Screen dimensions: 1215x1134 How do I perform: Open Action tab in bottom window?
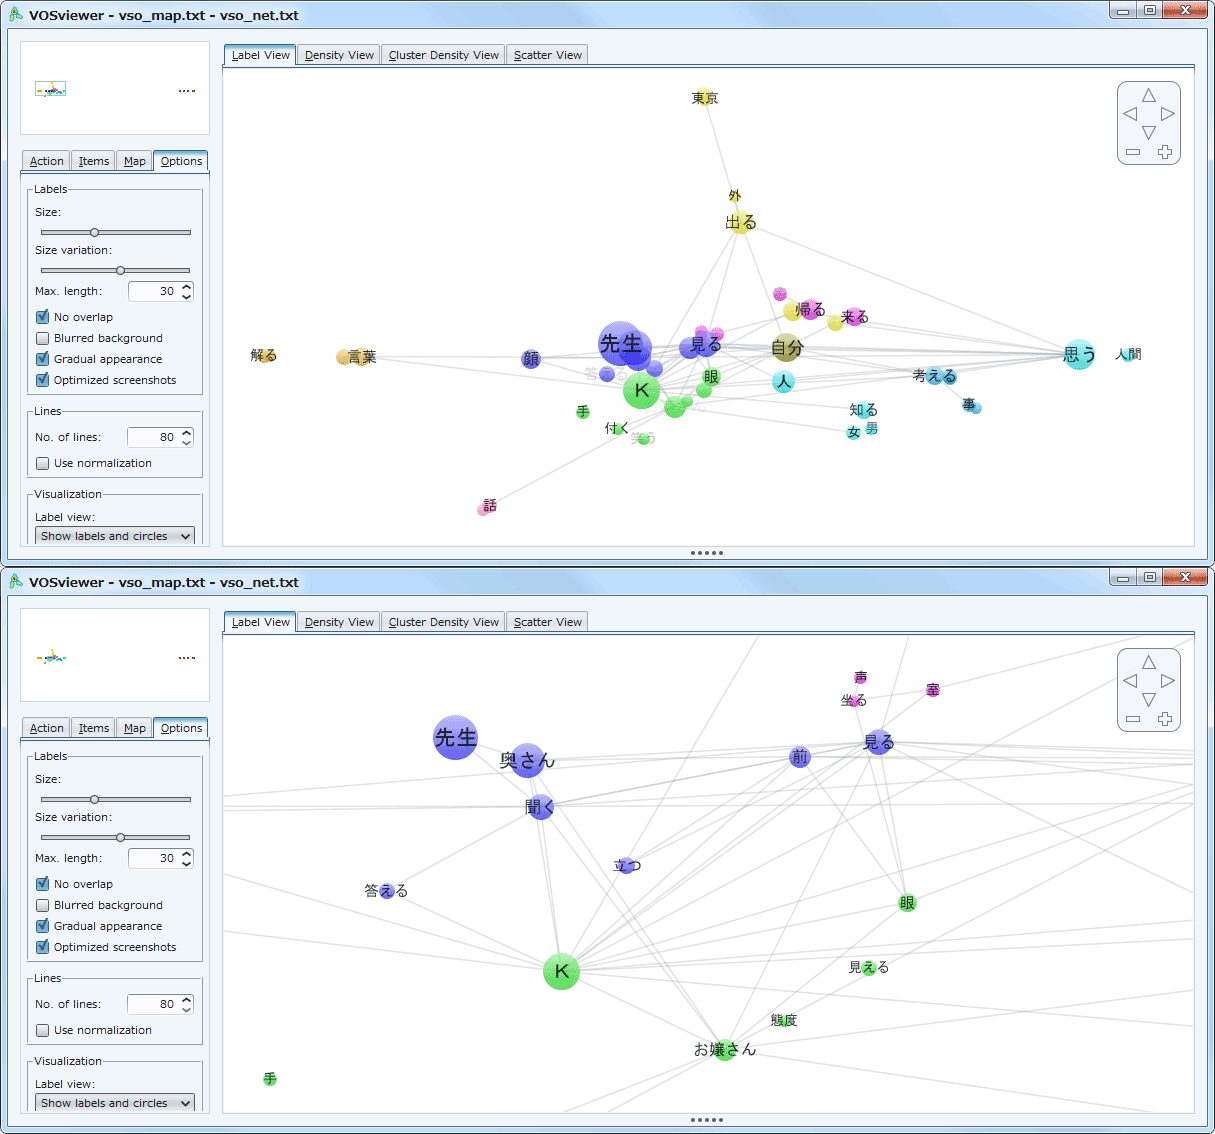click(x=46, y=728)
